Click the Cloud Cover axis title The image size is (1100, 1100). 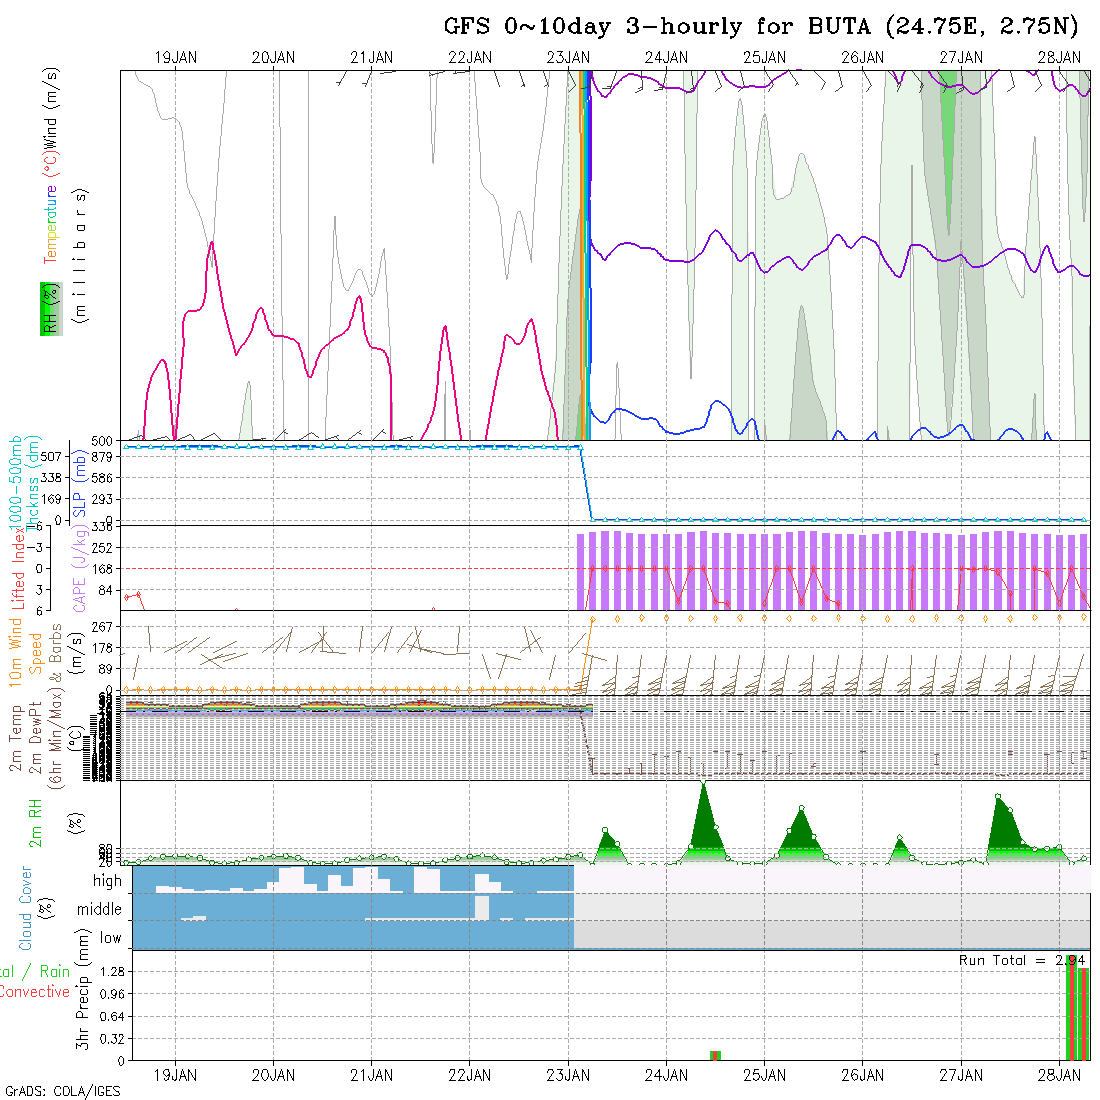tap(26, 908)
